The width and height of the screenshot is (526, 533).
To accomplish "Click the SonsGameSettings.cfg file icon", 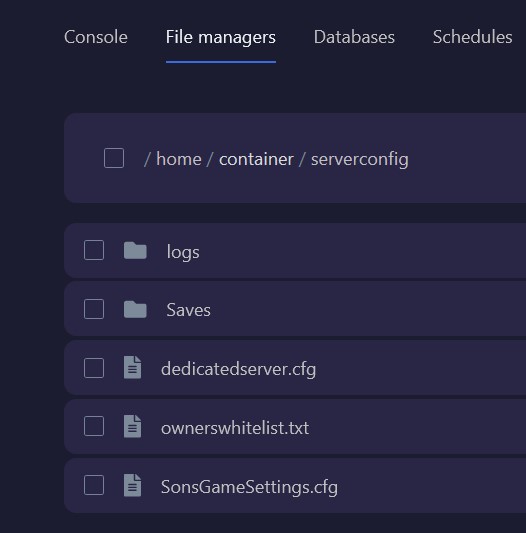I will pos(132,485).
